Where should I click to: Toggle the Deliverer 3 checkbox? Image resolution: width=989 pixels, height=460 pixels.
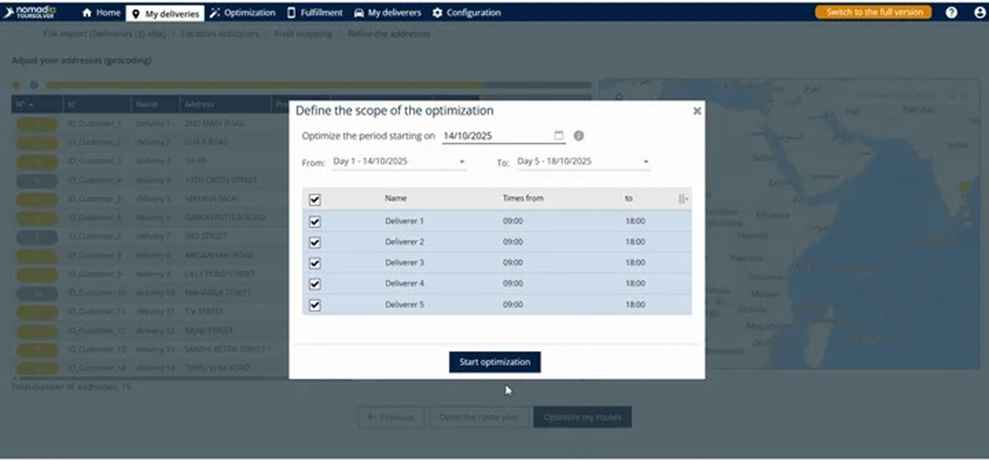coord(315,263)
